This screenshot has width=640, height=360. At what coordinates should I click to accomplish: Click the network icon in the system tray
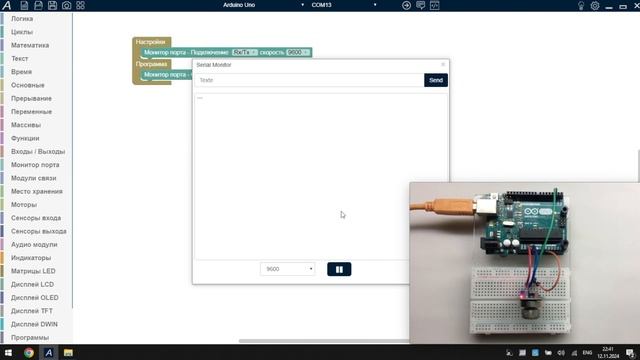coord(574,353)
